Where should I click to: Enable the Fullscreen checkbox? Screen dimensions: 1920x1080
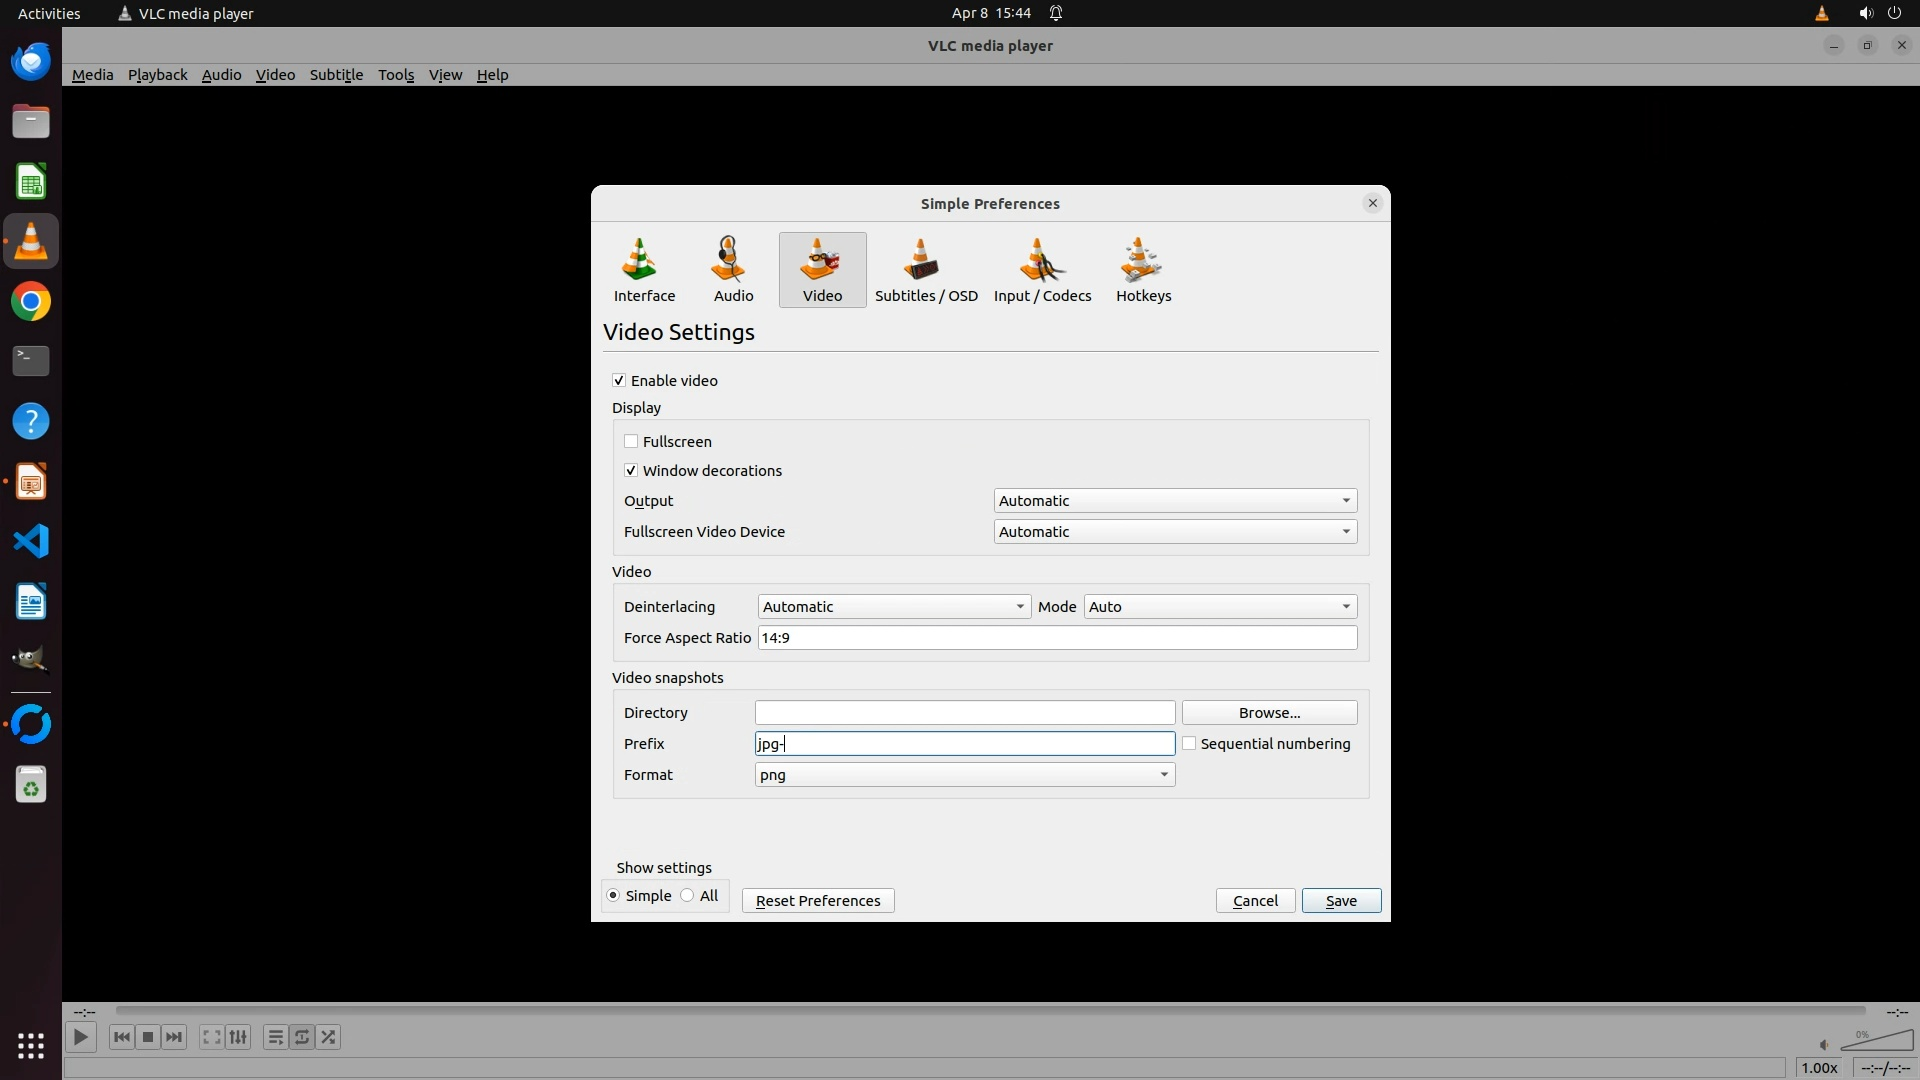pyautogui.click(x=631, y=441)
